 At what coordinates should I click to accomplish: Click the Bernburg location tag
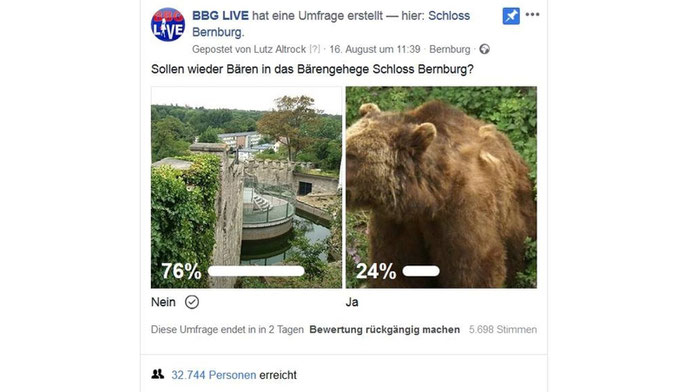[x=450, y=49]
